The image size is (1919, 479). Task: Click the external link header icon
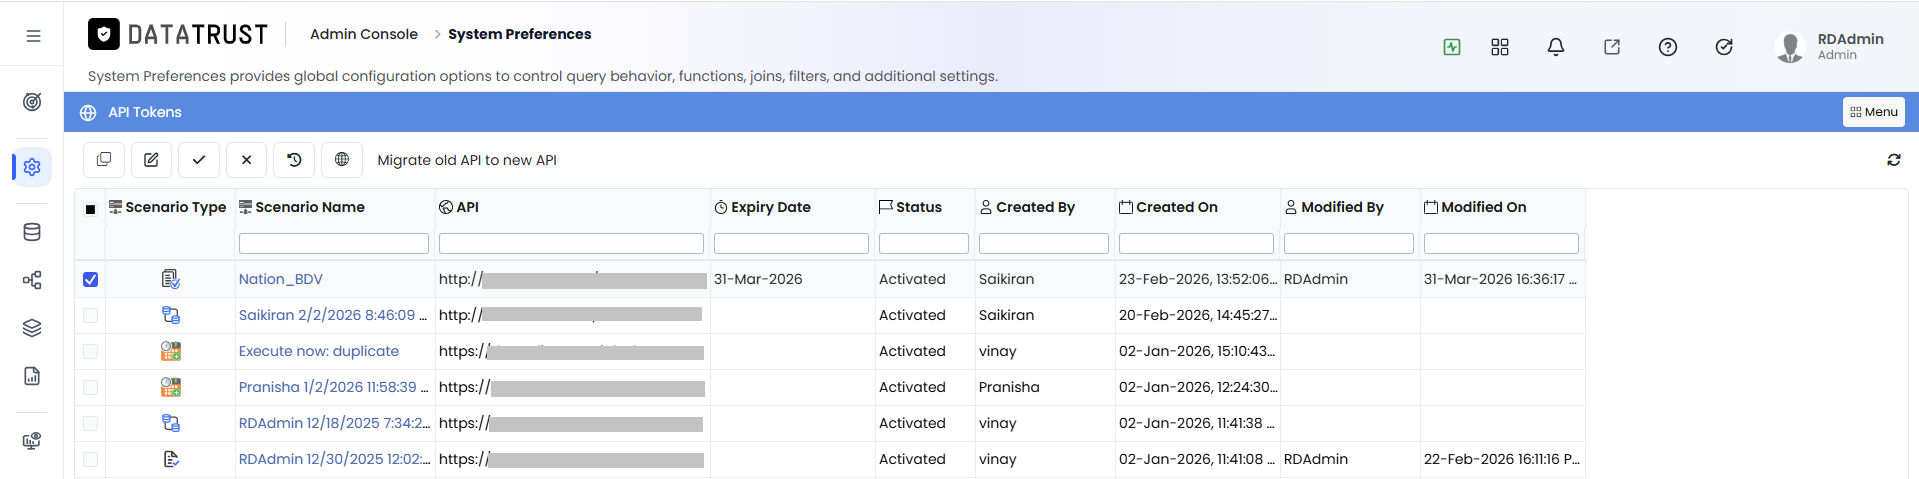[1612, 47]
